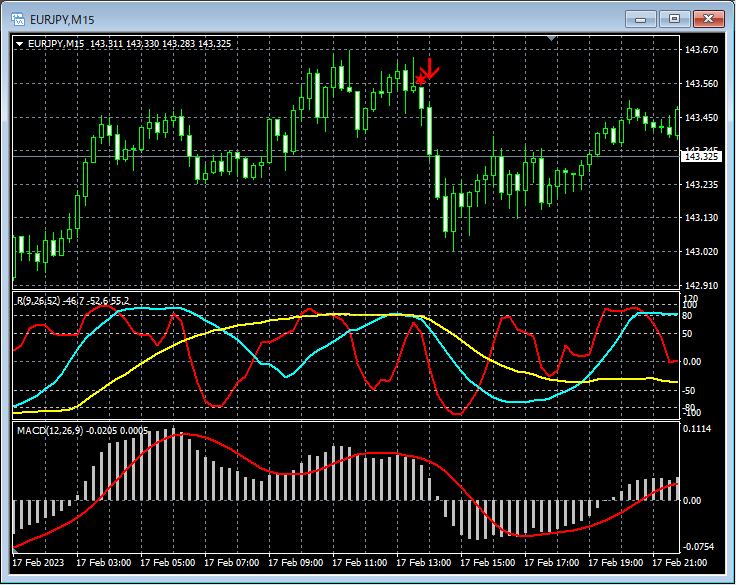Click the MACD(12,26,9) indicator label
The width and height of the screenshot is (737, 585).
[50, 430]
